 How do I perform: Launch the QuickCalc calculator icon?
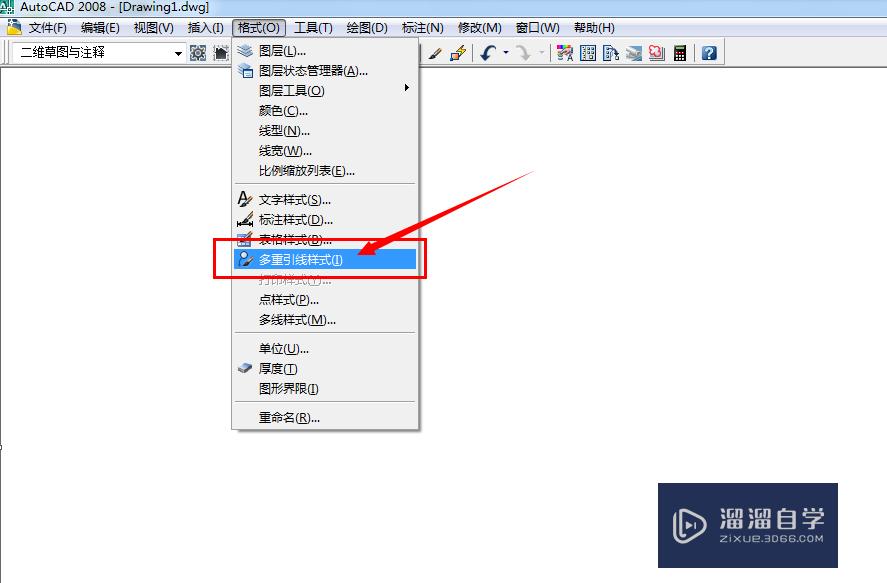pos(680,52)
